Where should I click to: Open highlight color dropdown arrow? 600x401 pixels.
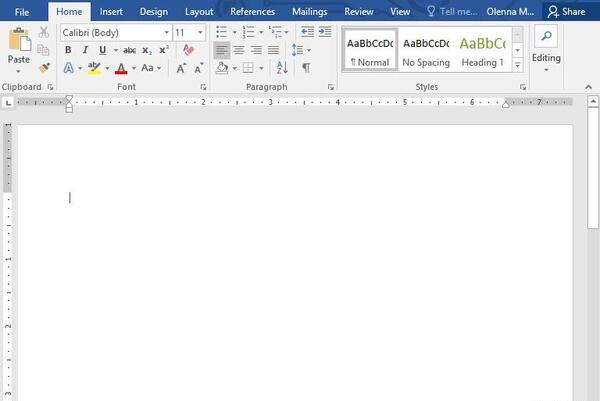(x=108, y=68)
